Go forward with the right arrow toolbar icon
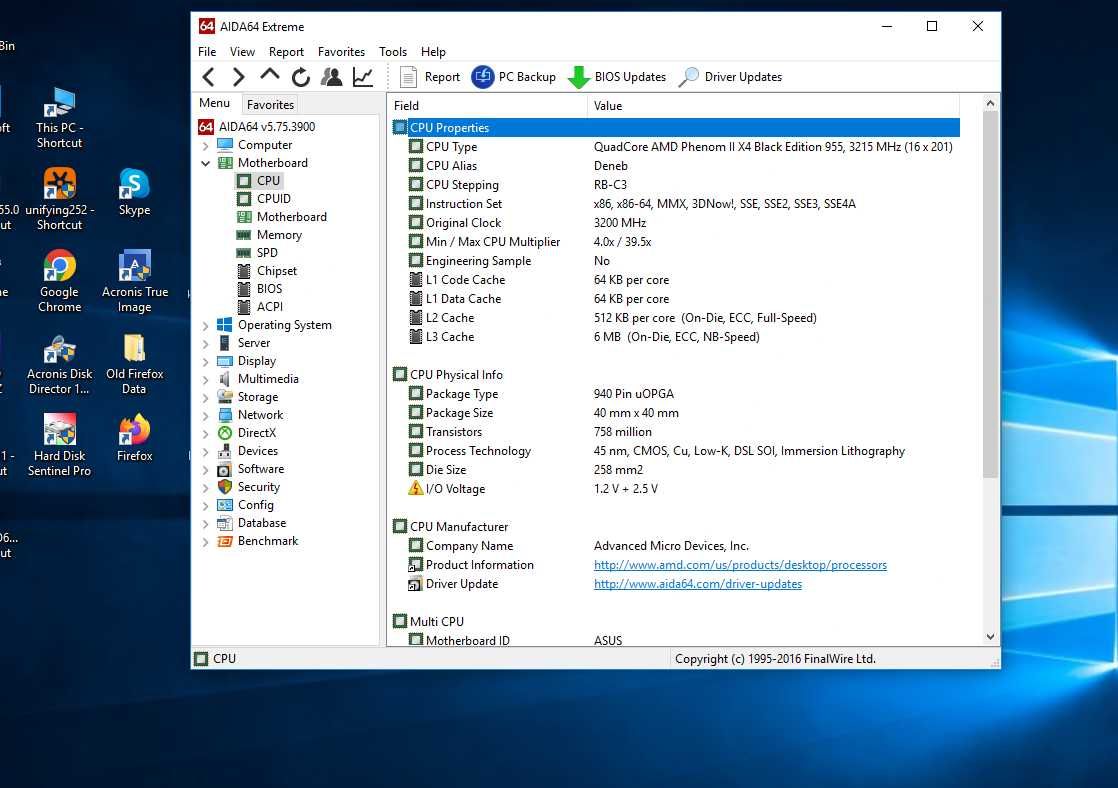This screenshot has height=788, width=1118. [238, 77]
